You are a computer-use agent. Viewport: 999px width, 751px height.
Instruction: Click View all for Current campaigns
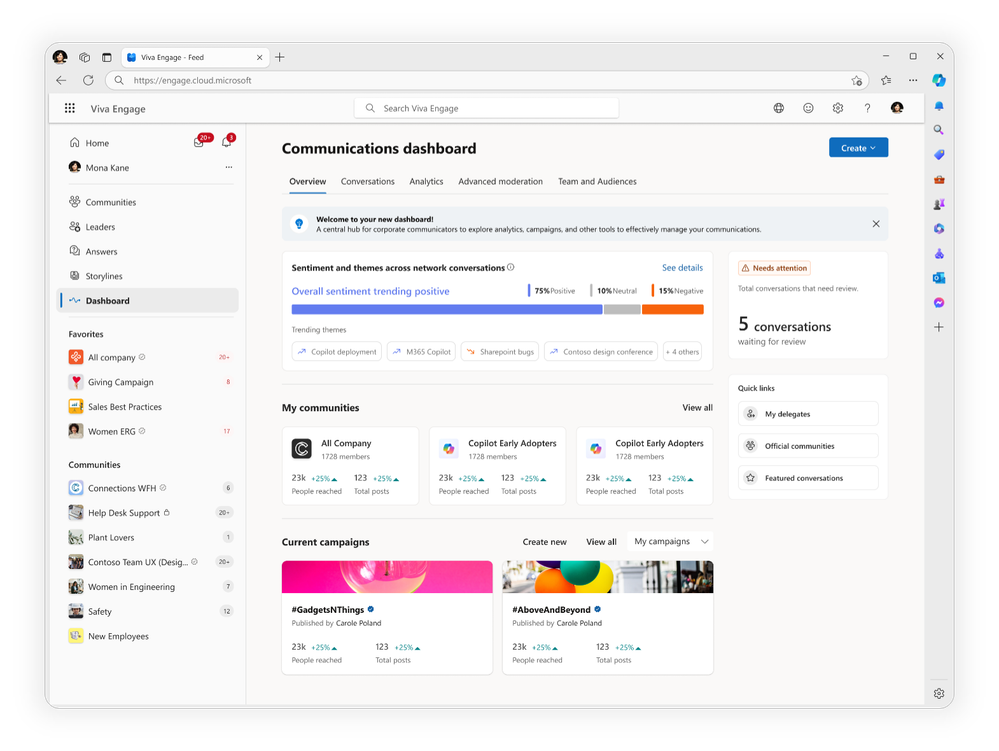(601, 542)
